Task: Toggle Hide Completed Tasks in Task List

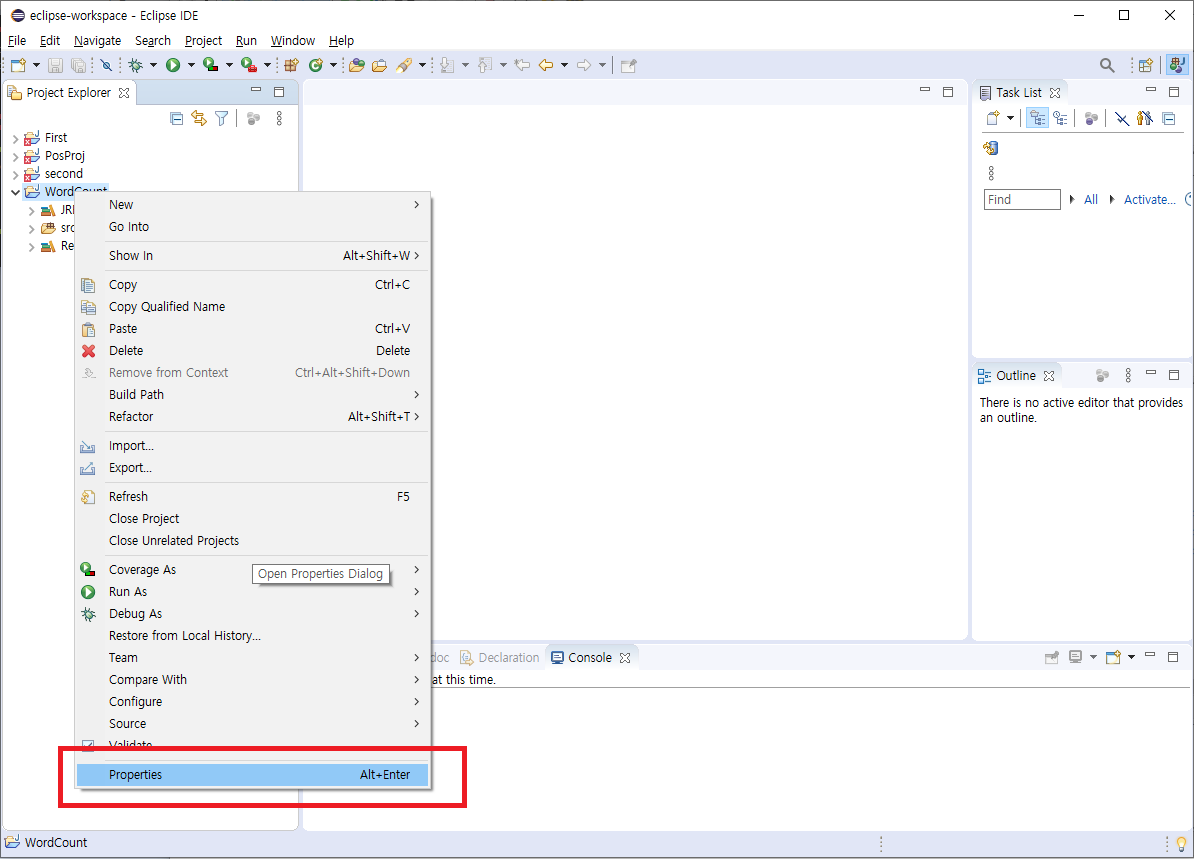Action: tap(1122, 118)
